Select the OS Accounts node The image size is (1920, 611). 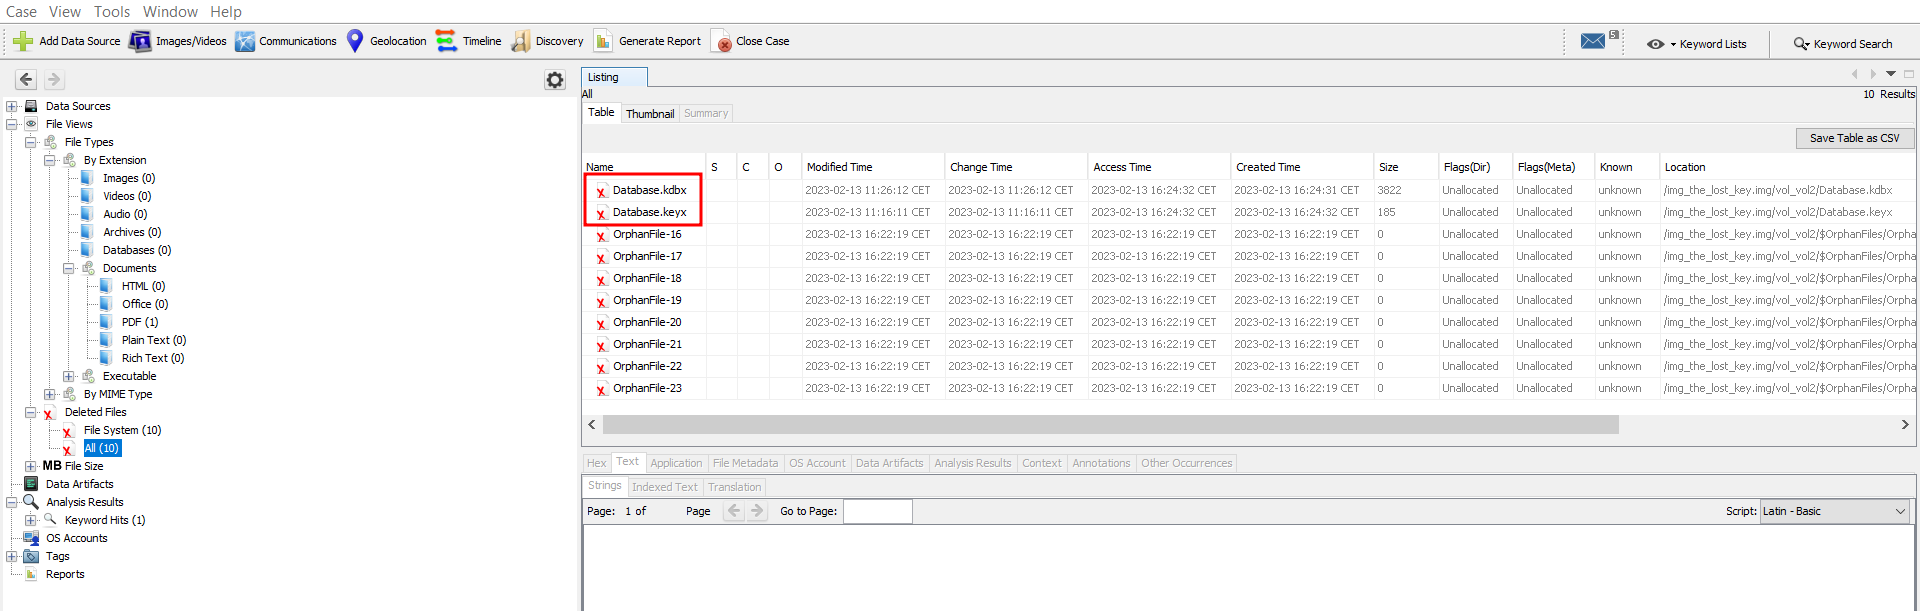point(77,538)
